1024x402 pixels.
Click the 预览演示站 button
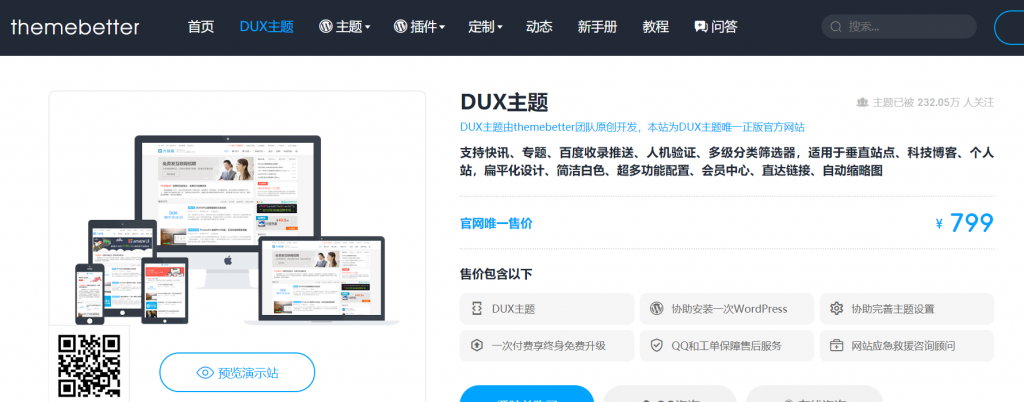pyautogui.click(x=237, y=373)
